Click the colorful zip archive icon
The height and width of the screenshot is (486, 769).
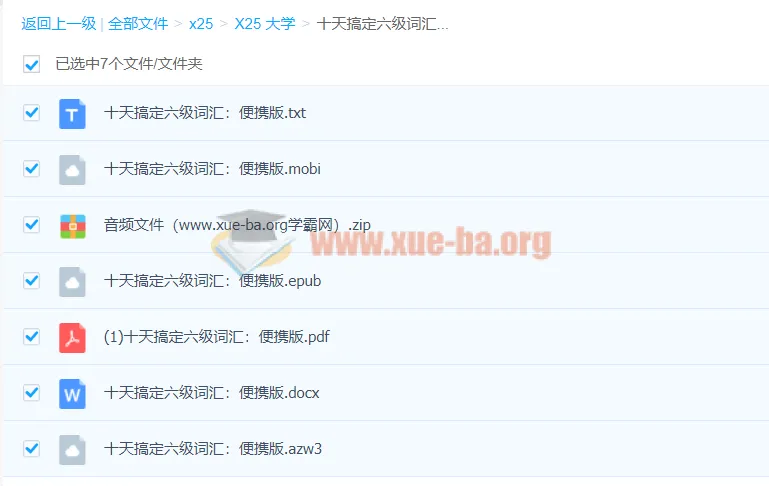point(73,226)
